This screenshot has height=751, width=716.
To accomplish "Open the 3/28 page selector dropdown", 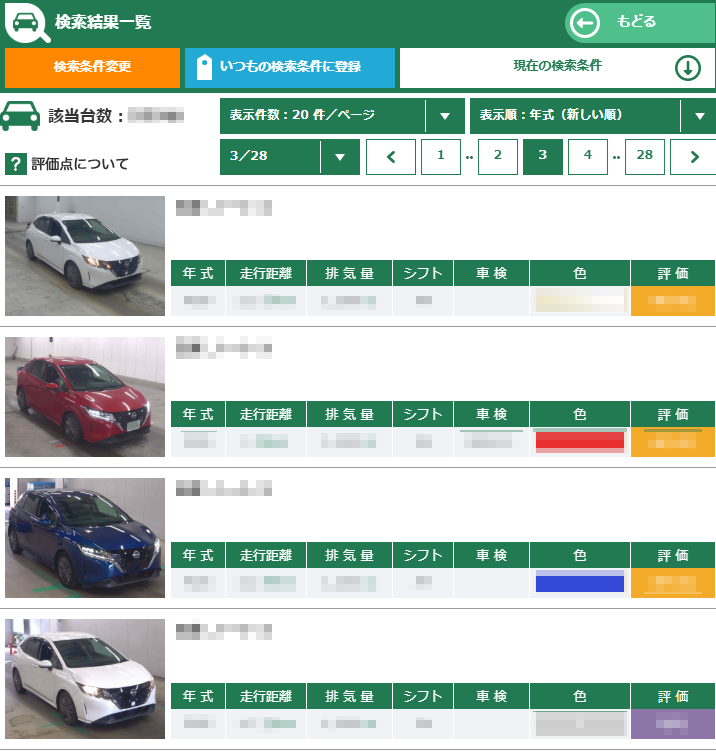I will click(x=290, y=157).
